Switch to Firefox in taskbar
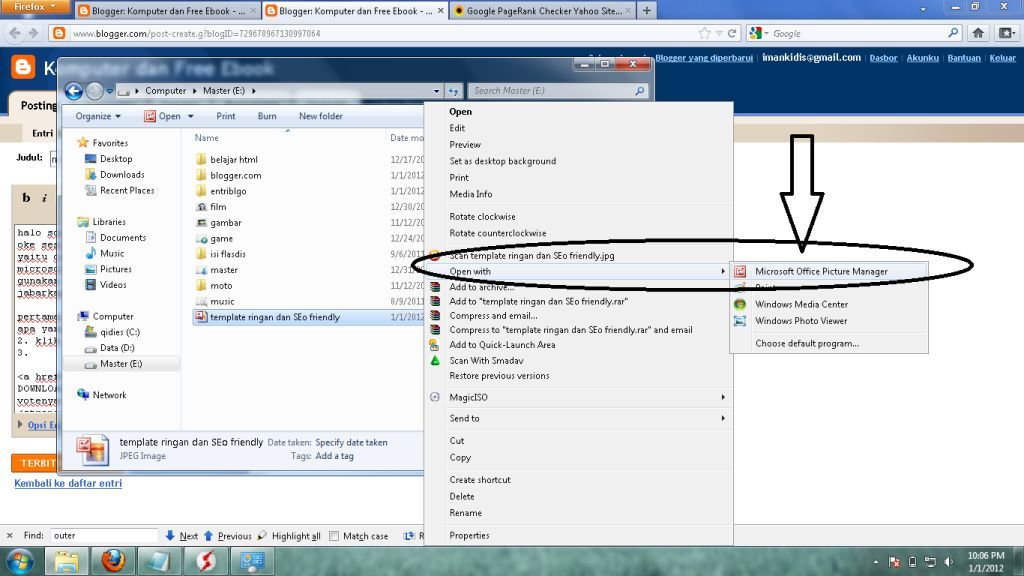This screenshot has height=576, width=1024. click(113, 561)
